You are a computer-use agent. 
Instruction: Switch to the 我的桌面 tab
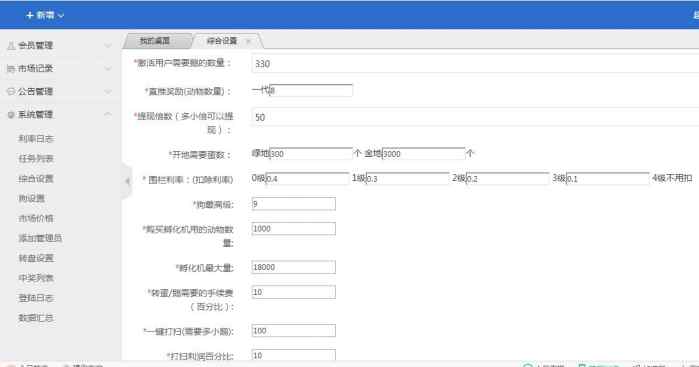(155, 41)
